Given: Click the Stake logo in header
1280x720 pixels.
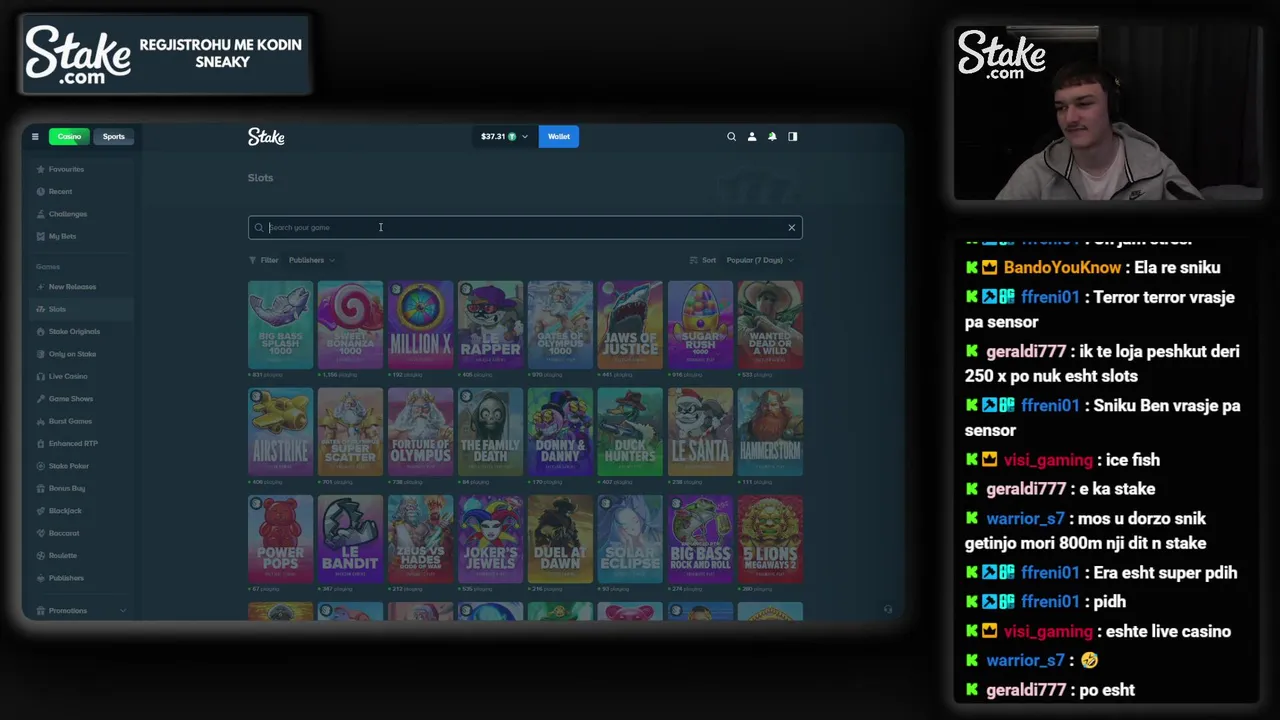Looking at the screenshot, I should pos(266,137).
